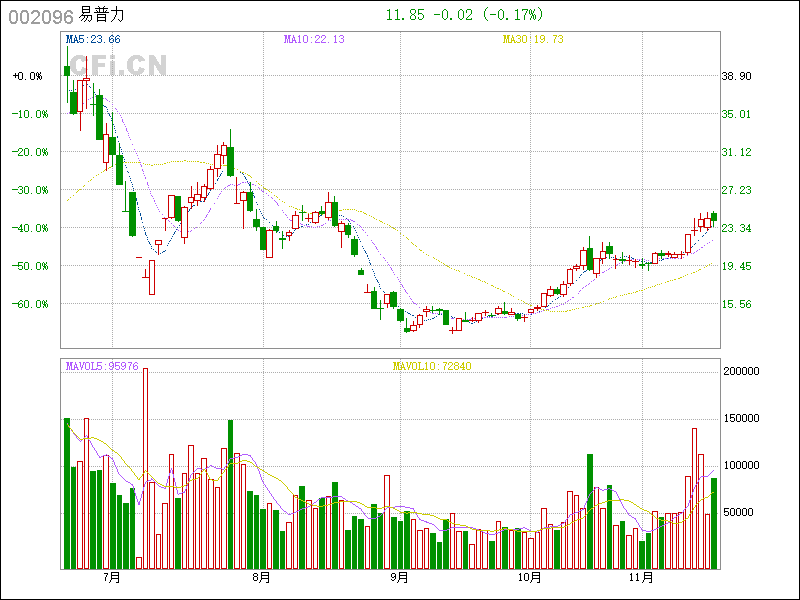Click the 7月 date axis marker
The image size is (800, 600).
coord(110,578)
